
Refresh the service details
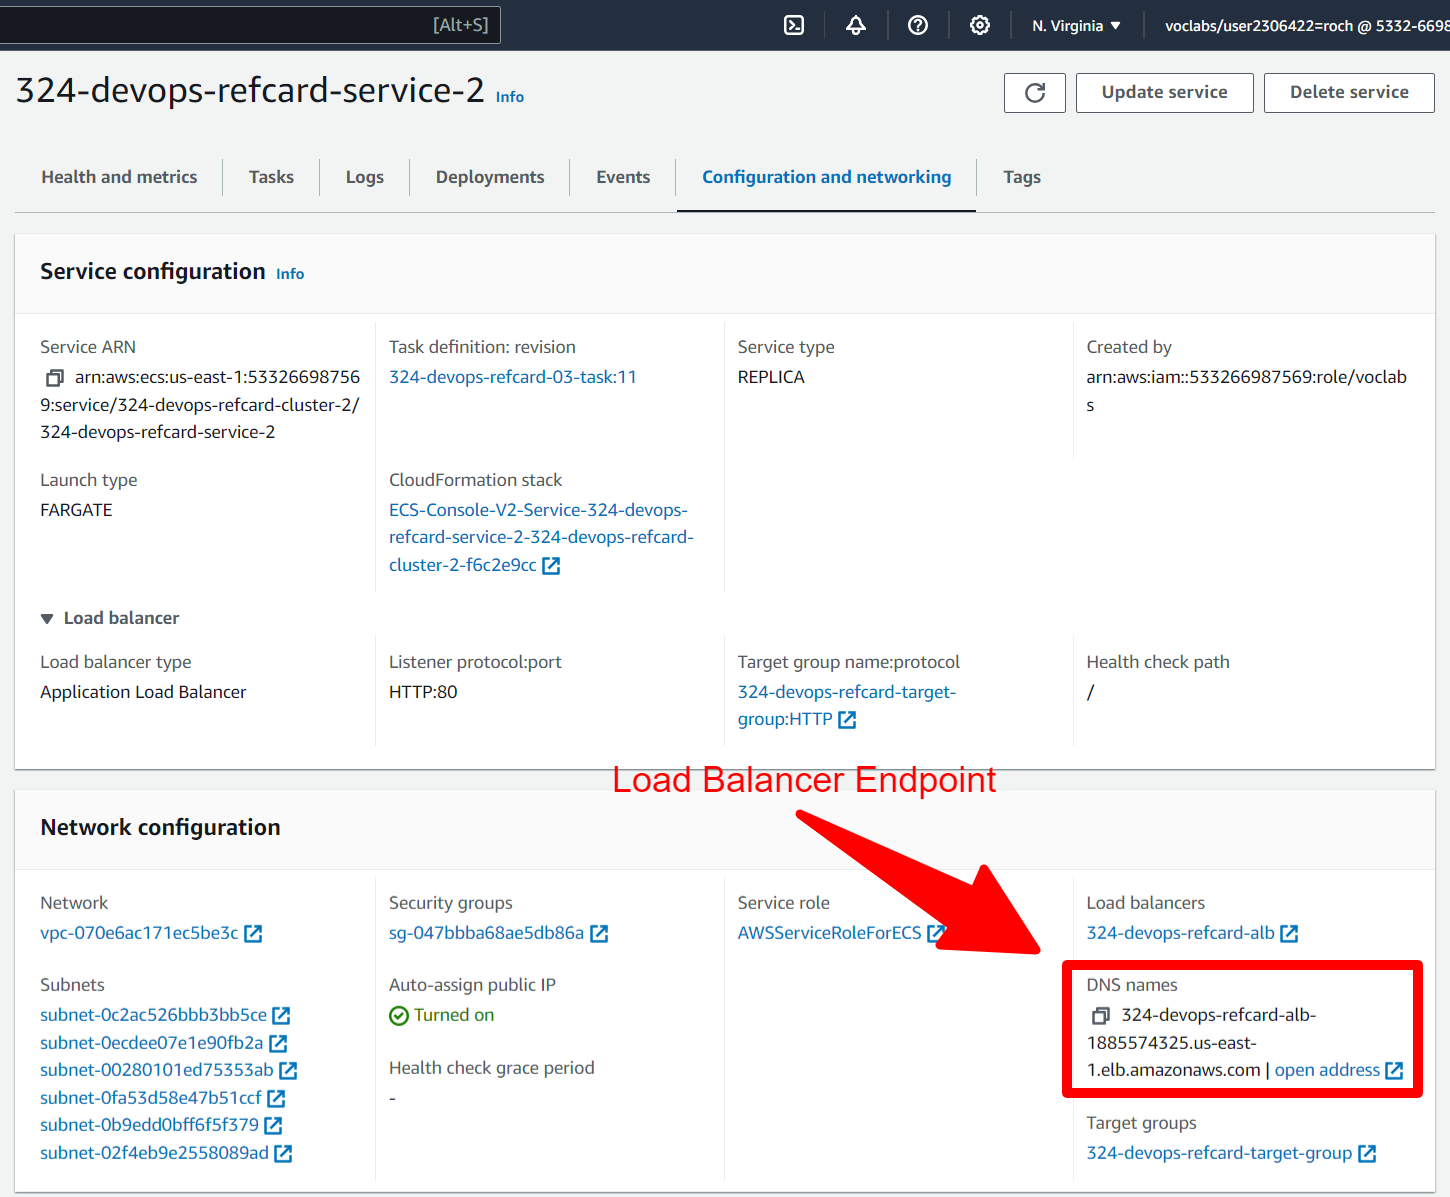[1035, 93]
